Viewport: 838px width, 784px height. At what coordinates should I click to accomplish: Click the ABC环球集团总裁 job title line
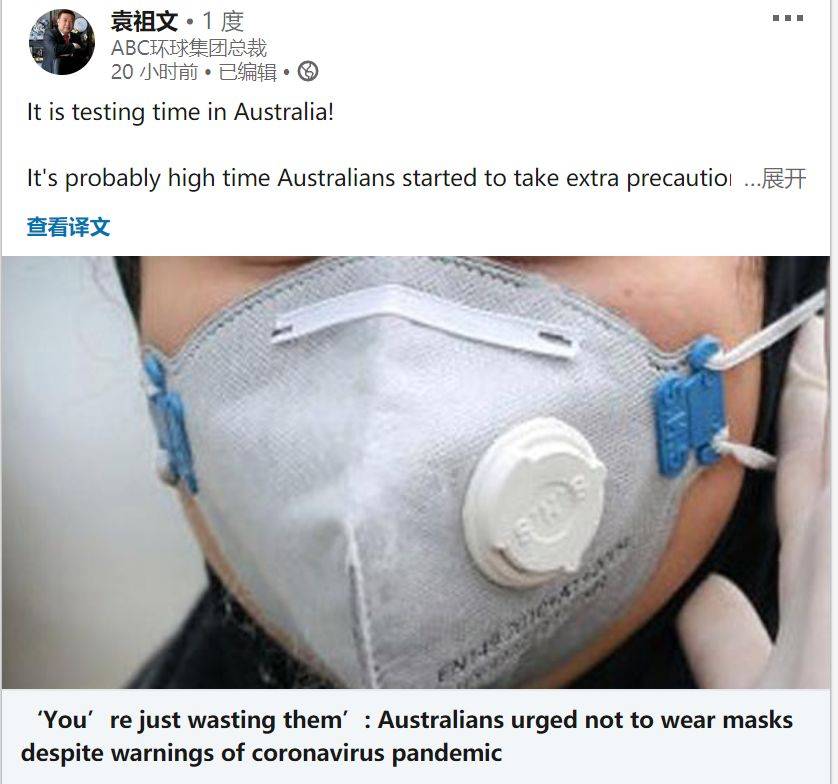point(189,48)
